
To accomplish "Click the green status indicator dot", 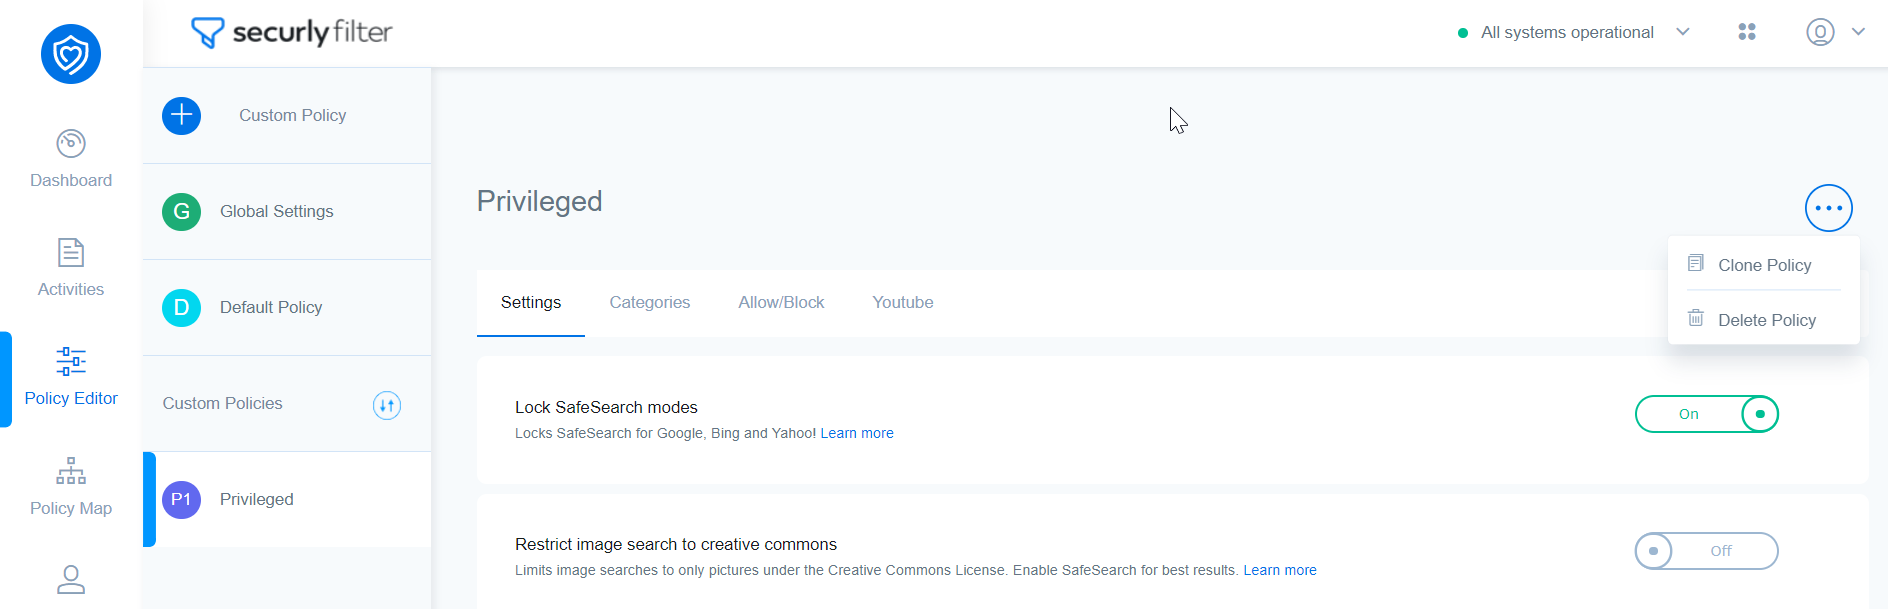I will [x=1463, y=33].
